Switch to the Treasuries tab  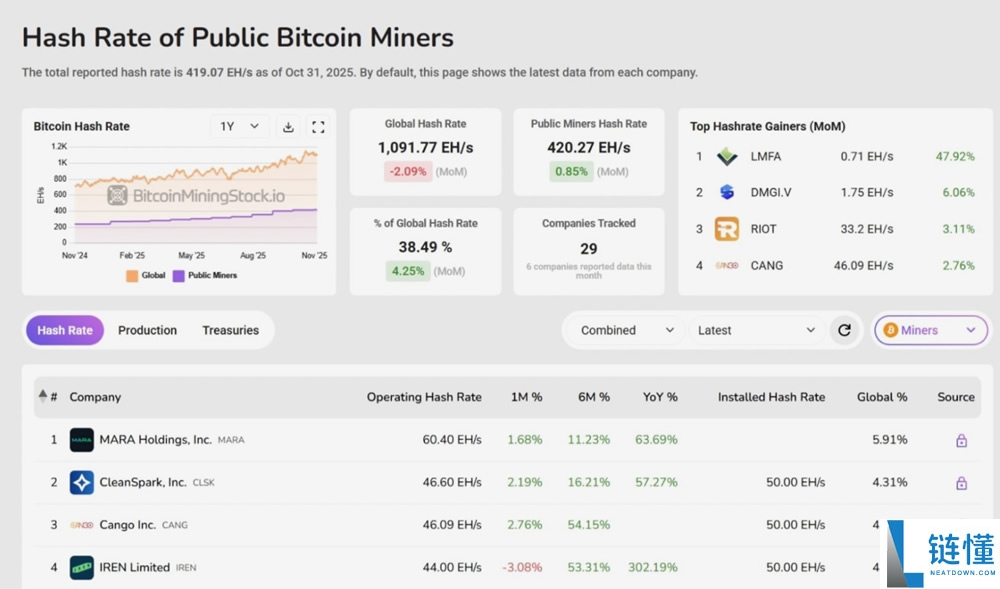(x=230, y=330)
